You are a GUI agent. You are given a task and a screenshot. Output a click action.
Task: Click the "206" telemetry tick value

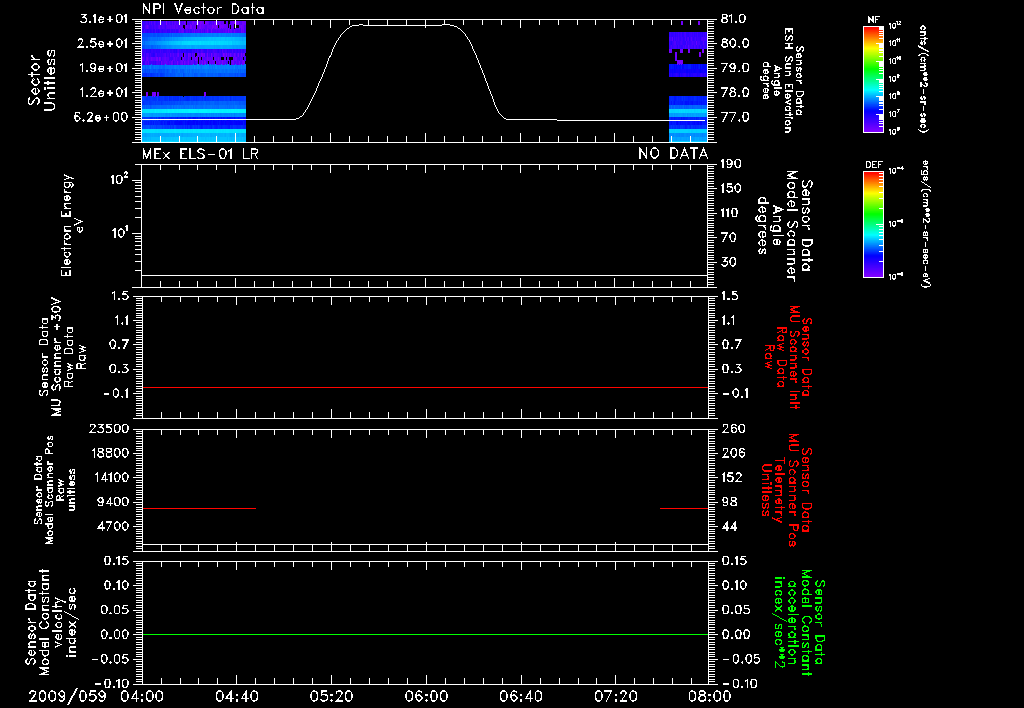731,453
